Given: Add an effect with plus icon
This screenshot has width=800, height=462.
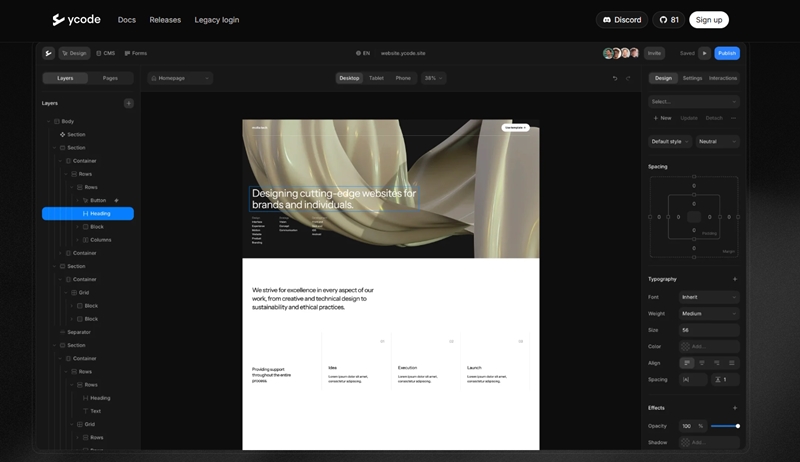Looking at the screenshot, I should tap(735, 408).
